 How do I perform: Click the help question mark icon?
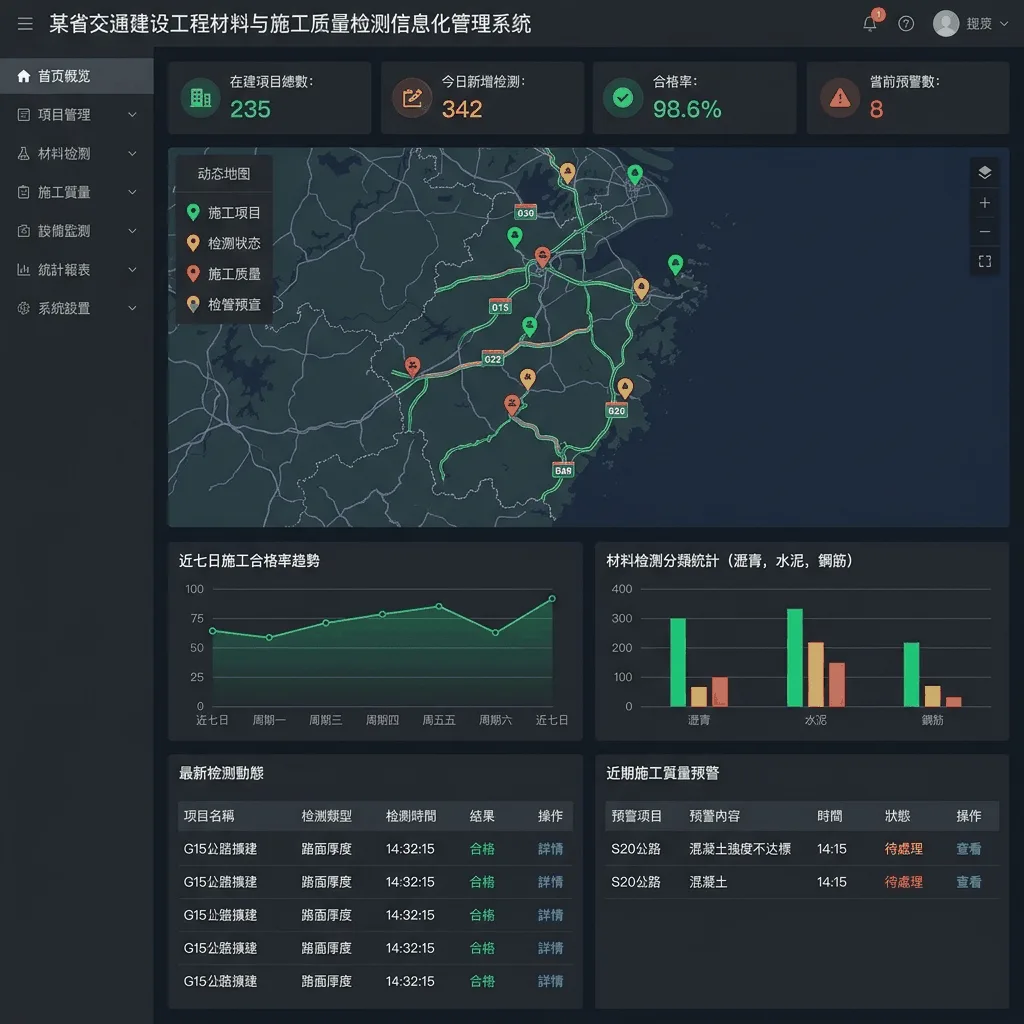click(x=906, y=24)
